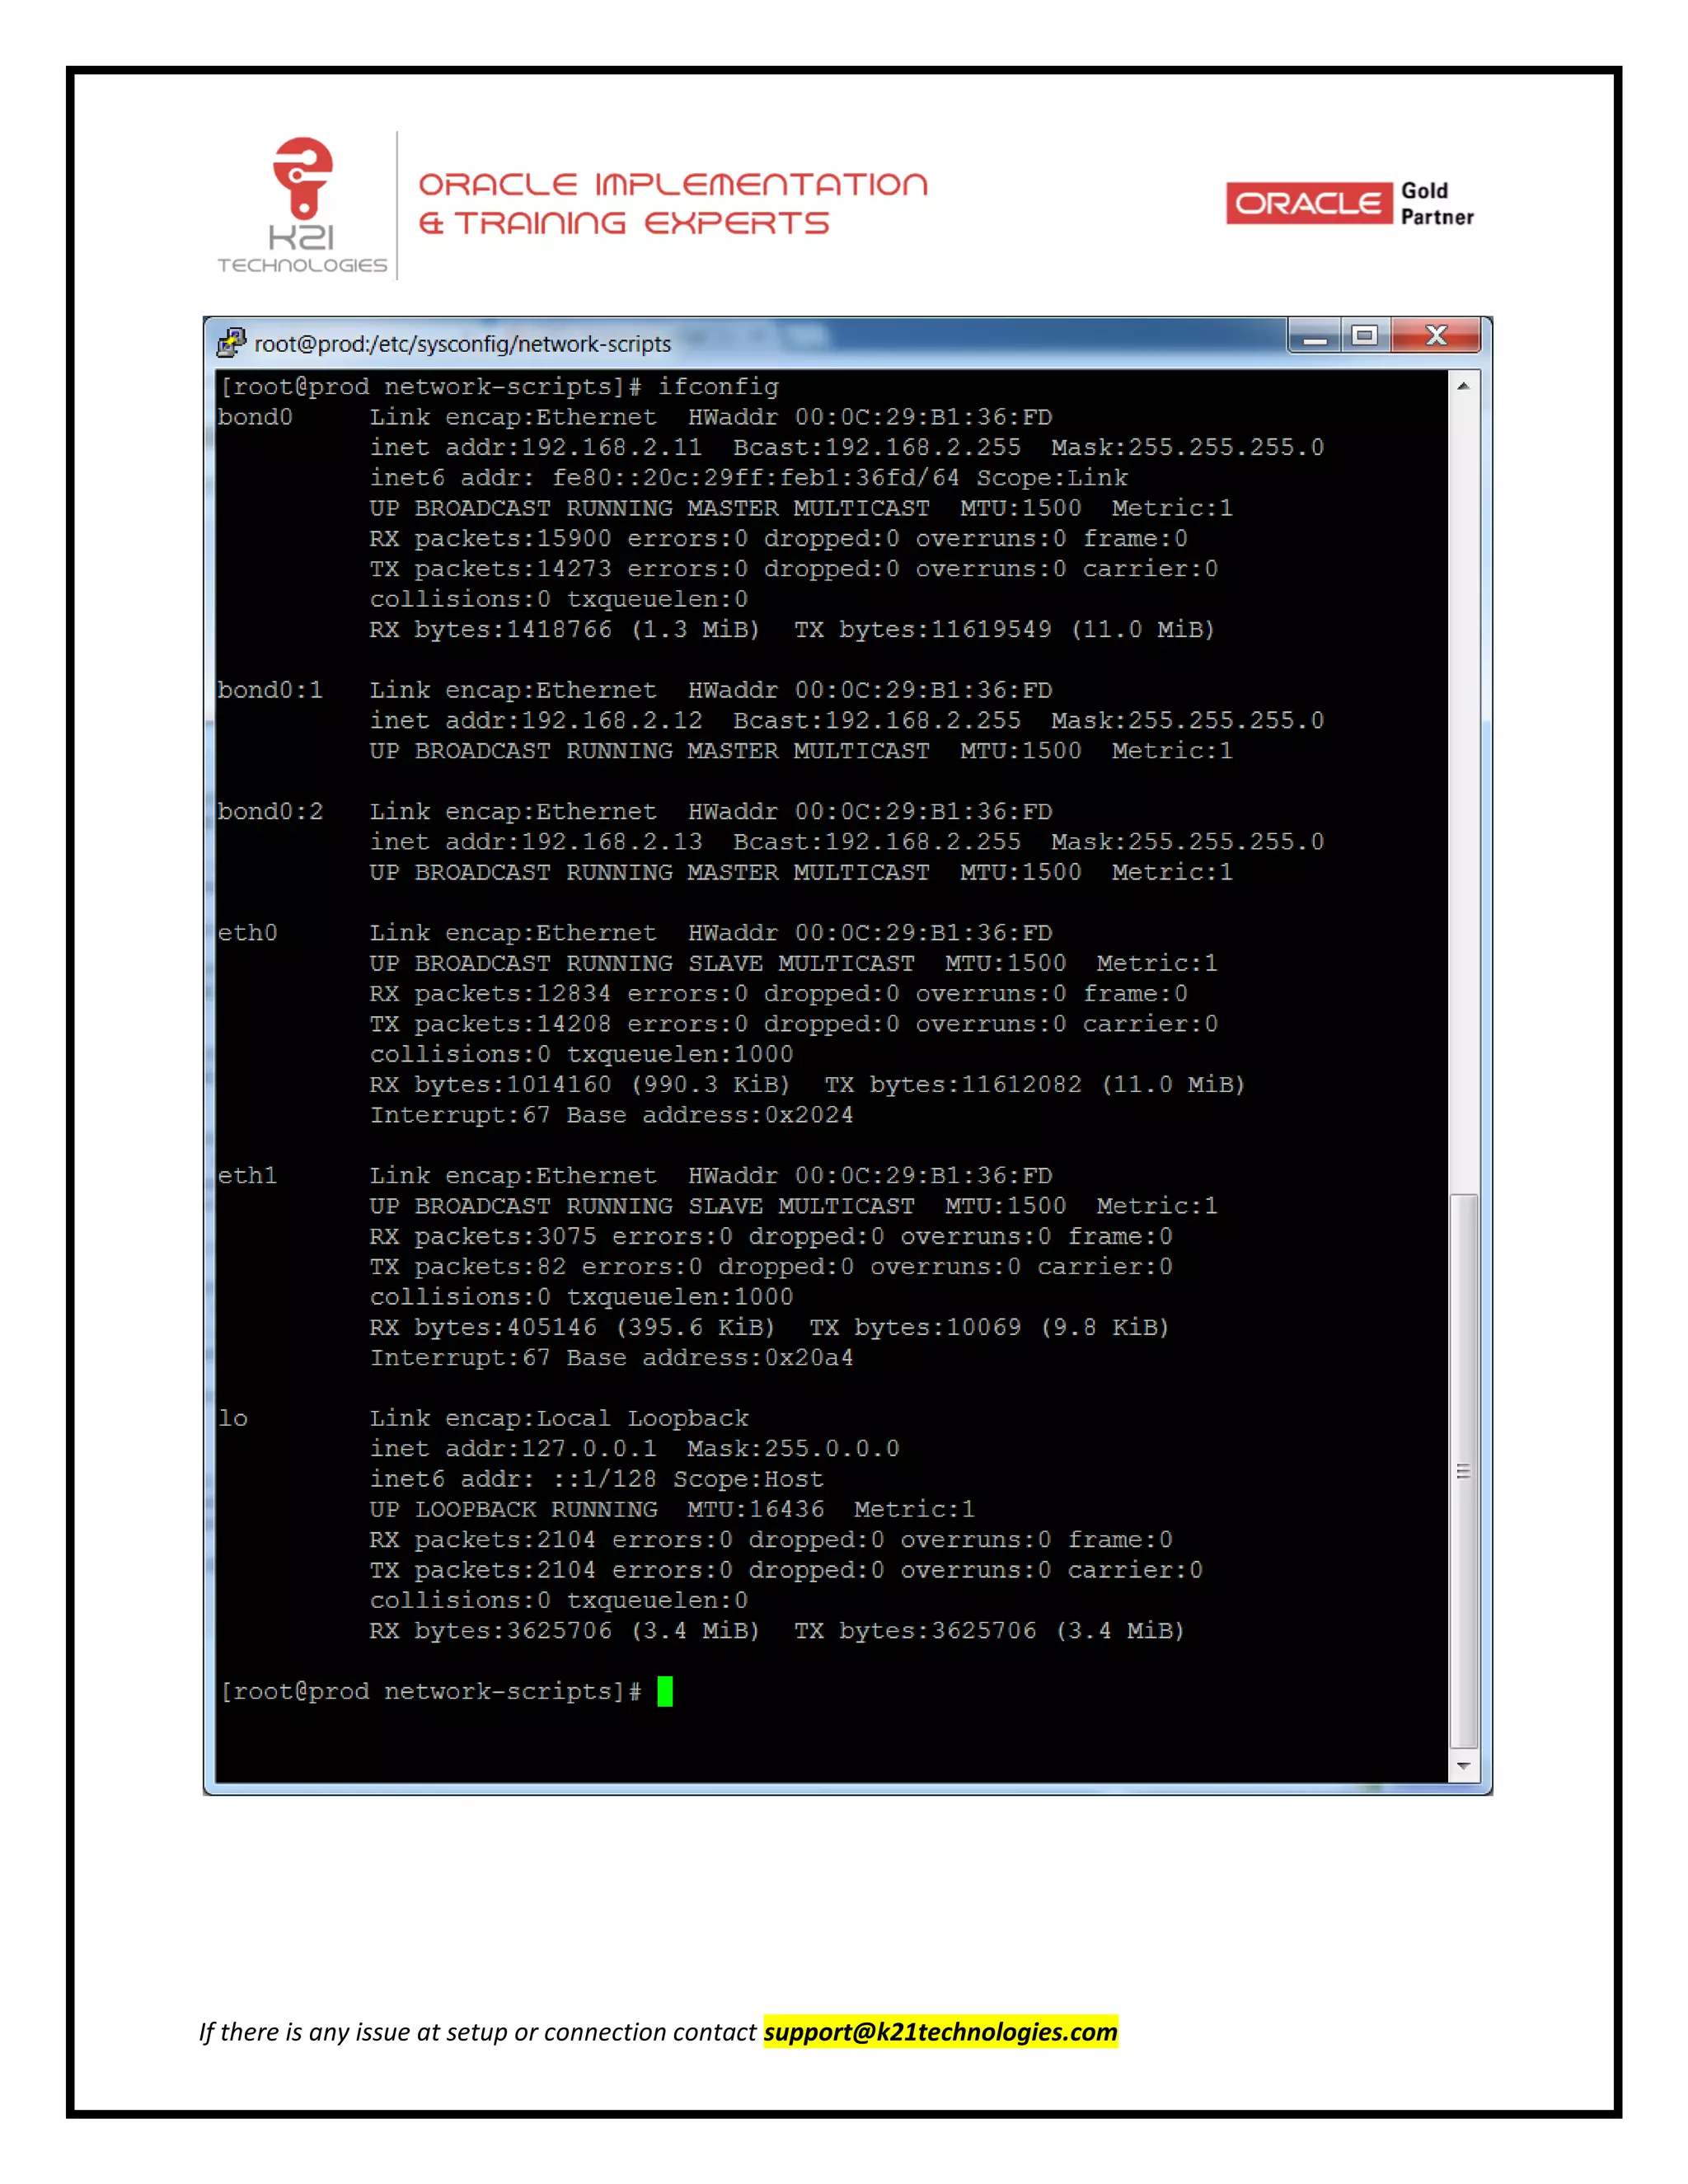Close the PuTTY terminal window
Viewport: 1688px width, 2184px height.
click(x=1436, y=336)
